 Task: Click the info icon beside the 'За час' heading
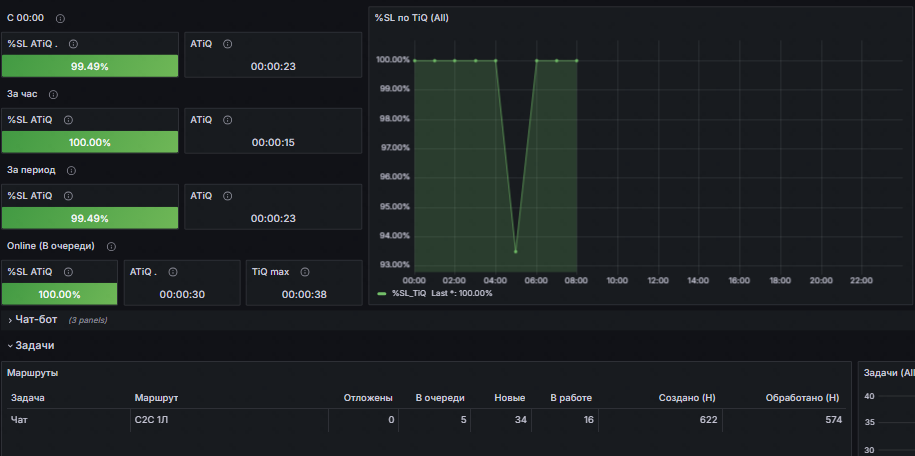53,95
